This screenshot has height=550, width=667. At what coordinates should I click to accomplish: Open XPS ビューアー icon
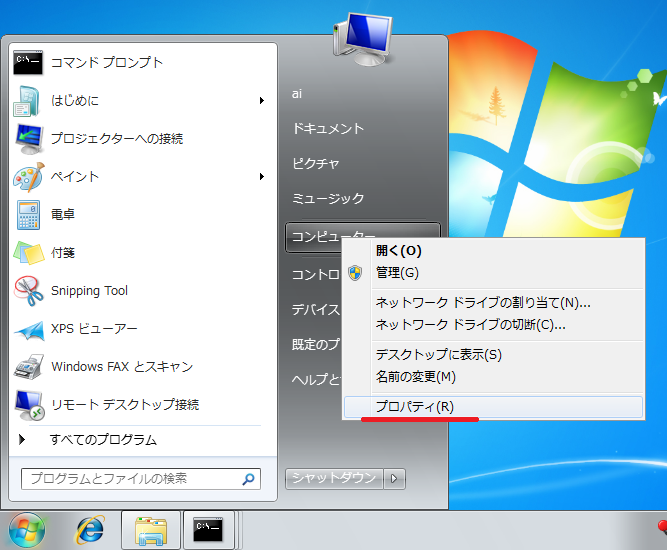click(28, 329)
